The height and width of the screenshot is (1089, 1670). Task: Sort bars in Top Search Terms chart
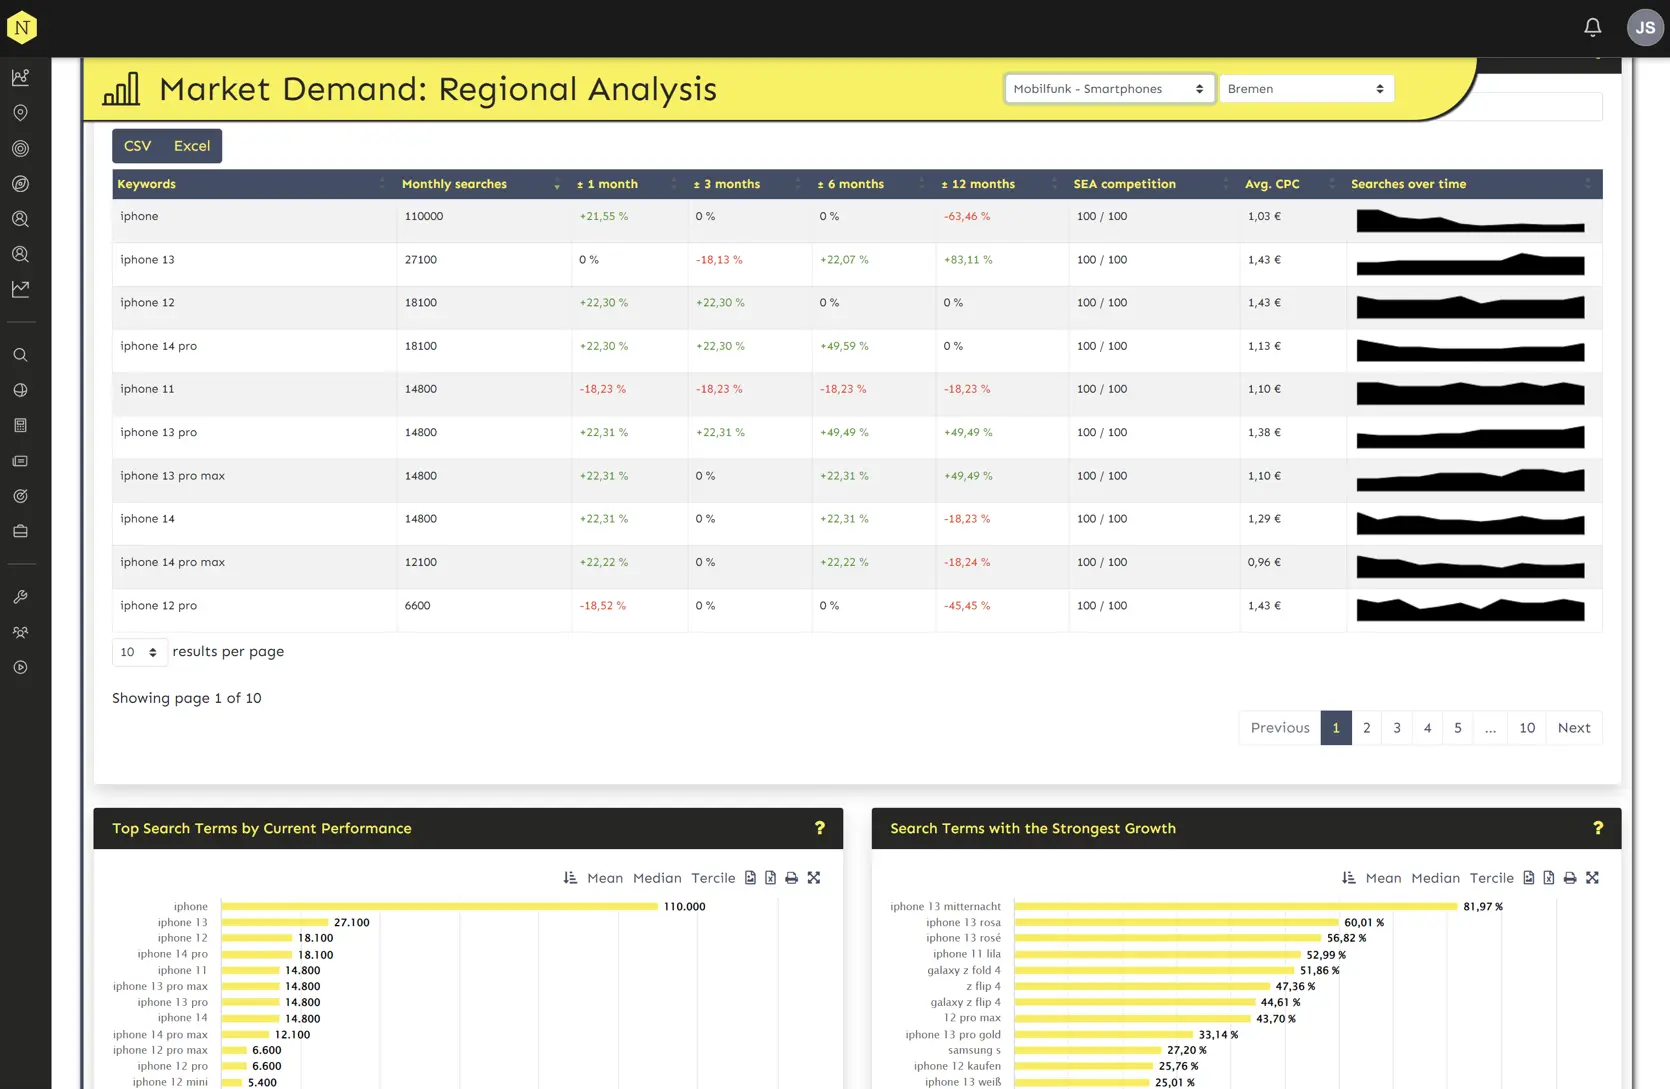570,878
